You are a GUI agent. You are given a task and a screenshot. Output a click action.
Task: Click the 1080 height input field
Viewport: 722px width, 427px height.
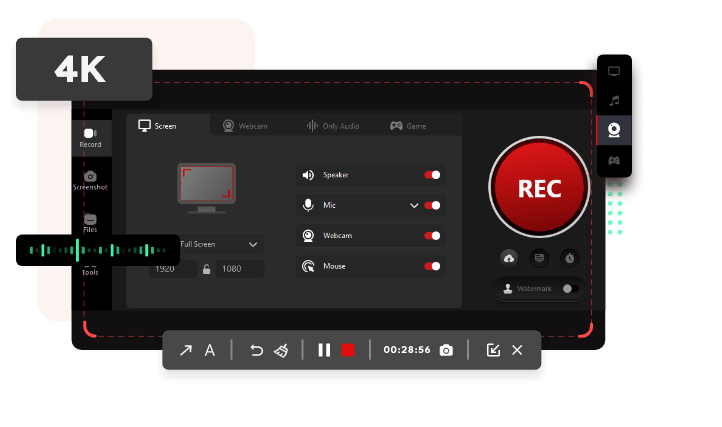(x=240, y=269)
